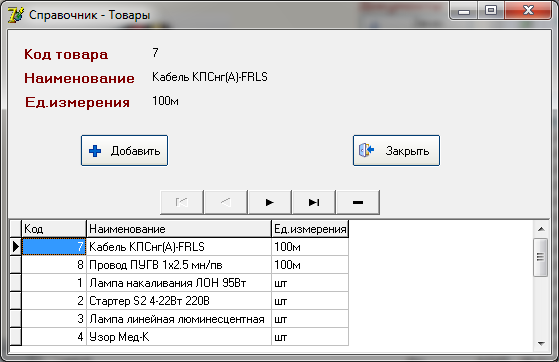The height and width of the screenshot is (362, 559).
Task: Select cell 'Узор Мед-К'
Action: point(179,337)
